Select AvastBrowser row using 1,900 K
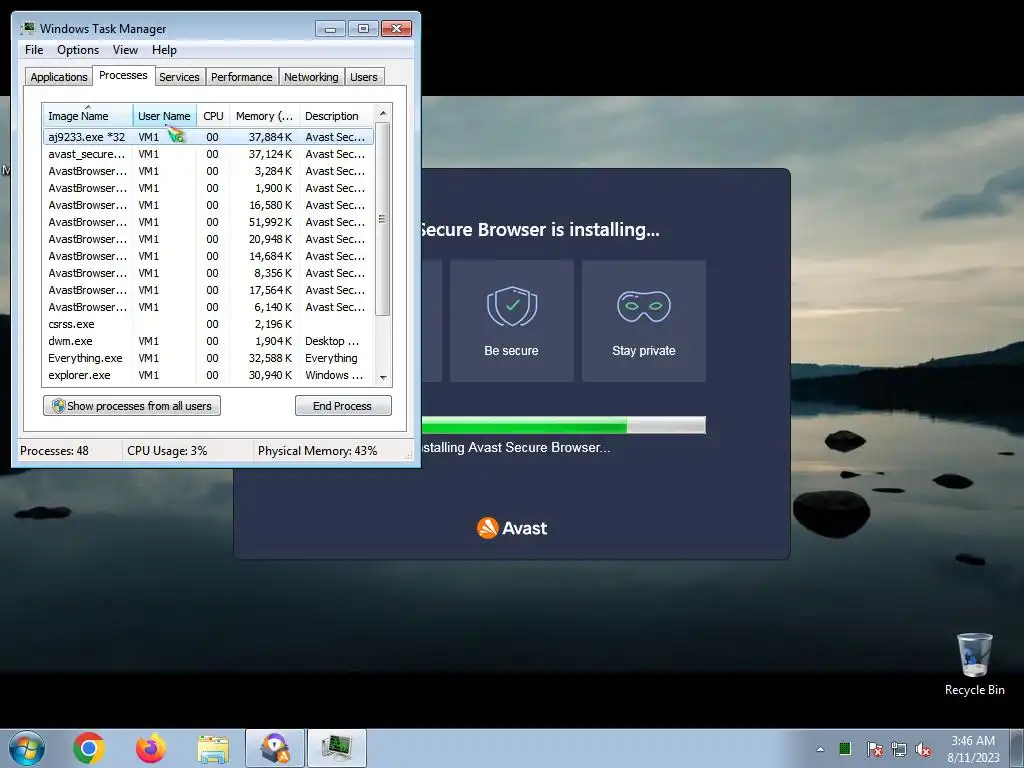 (208, 188)
